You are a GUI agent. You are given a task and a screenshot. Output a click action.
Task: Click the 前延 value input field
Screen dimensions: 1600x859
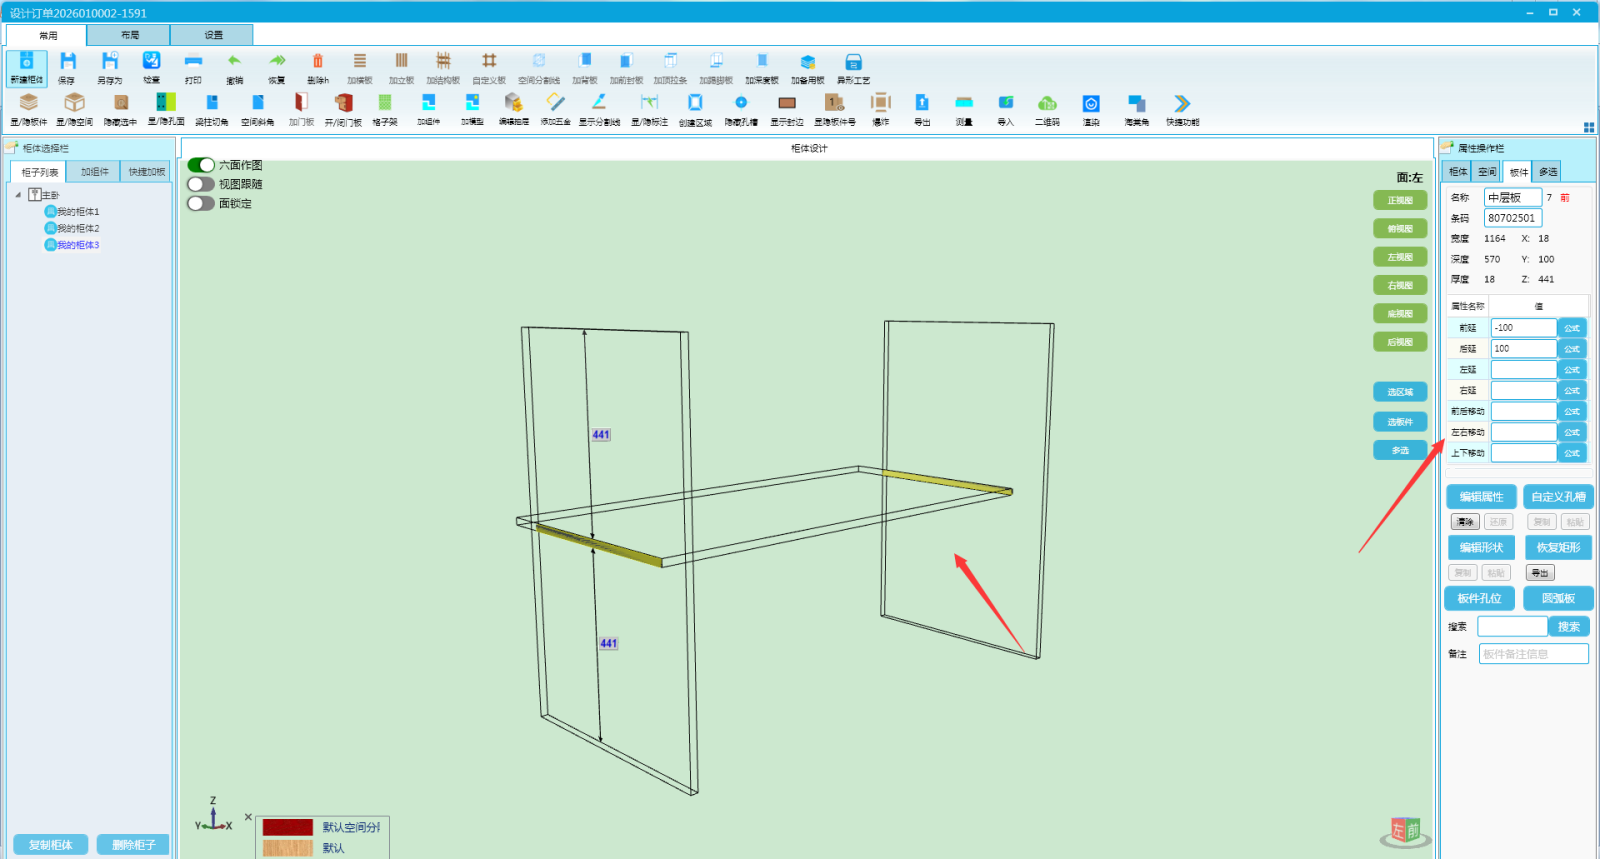click(x=1523, y=328)
